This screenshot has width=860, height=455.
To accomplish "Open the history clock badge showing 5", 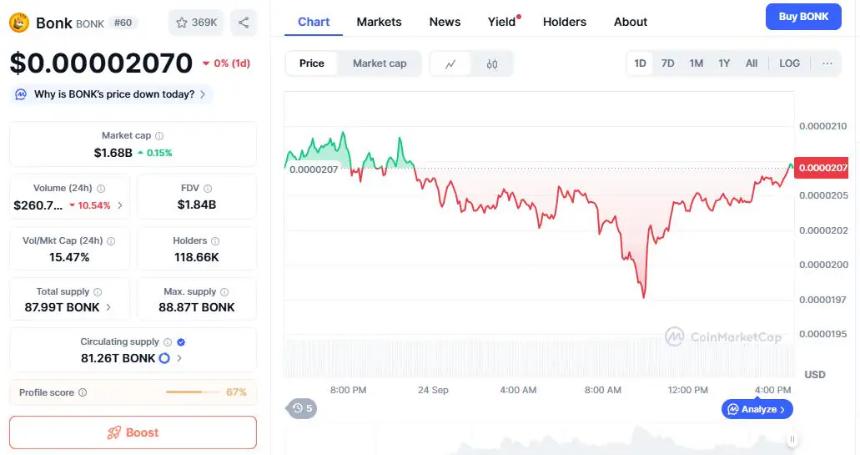I will [301, 408].
